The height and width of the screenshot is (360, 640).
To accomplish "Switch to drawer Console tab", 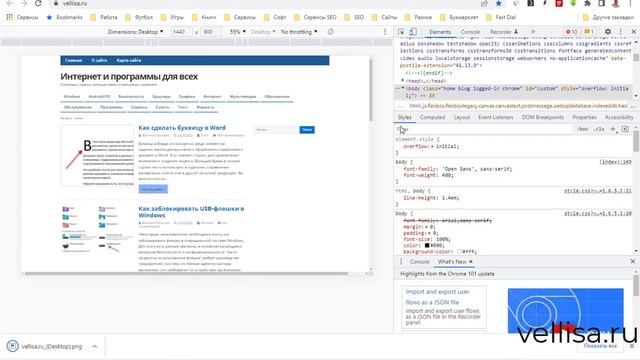I will 420,262.
